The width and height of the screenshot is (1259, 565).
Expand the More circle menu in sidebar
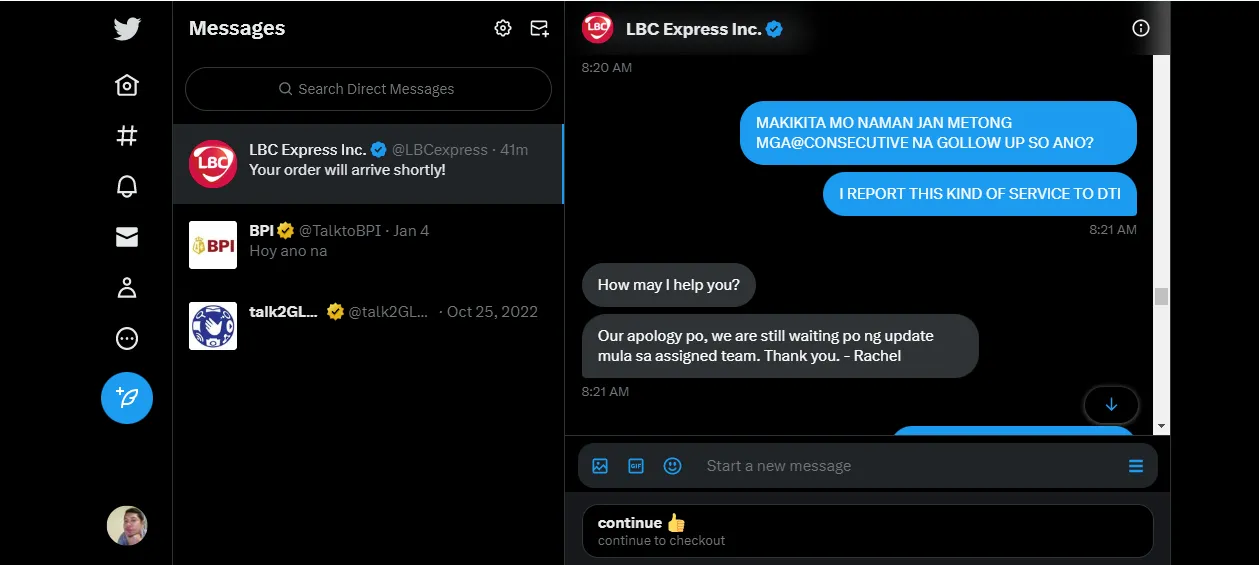[127, 339]
